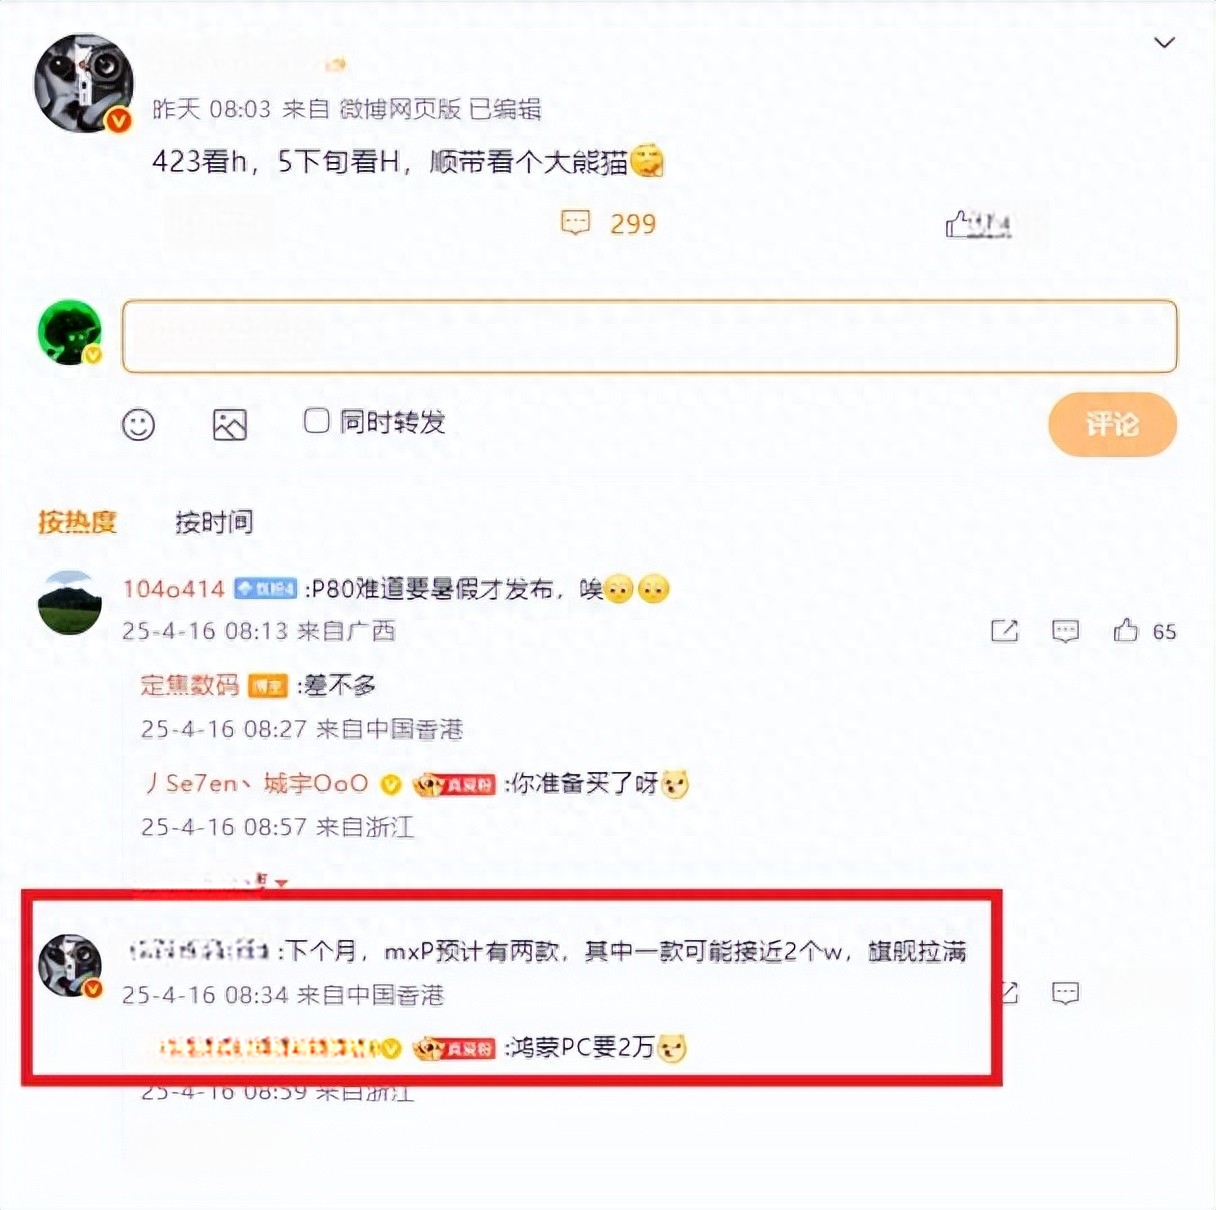Image resolution: width=1216 pixels, height=1210 pixels.
Task: Focus the comment text input box
Action: coord(649,336)
